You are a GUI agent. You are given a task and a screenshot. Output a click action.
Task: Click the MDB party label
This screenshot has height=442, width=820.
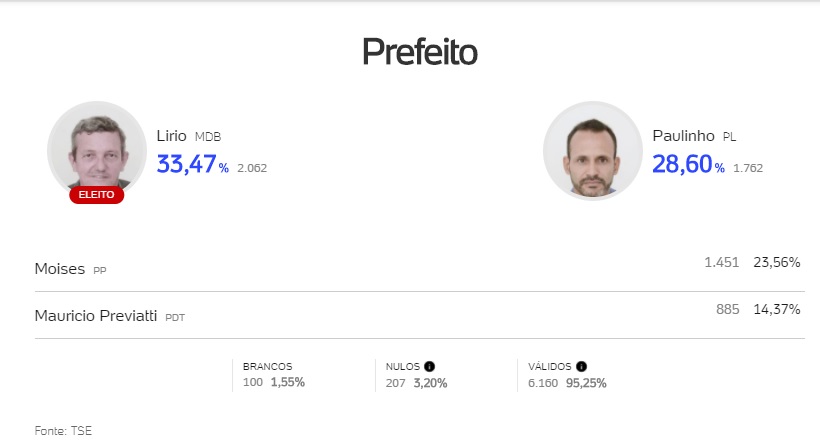(207, 137)
